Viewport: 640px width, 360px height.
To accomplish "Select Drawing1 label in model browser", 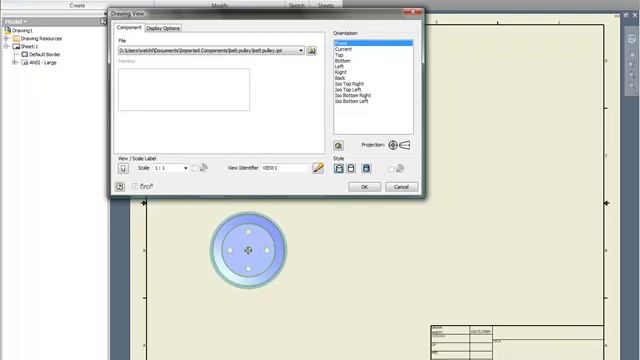I will pyautogui.click(x=22, y=31).
